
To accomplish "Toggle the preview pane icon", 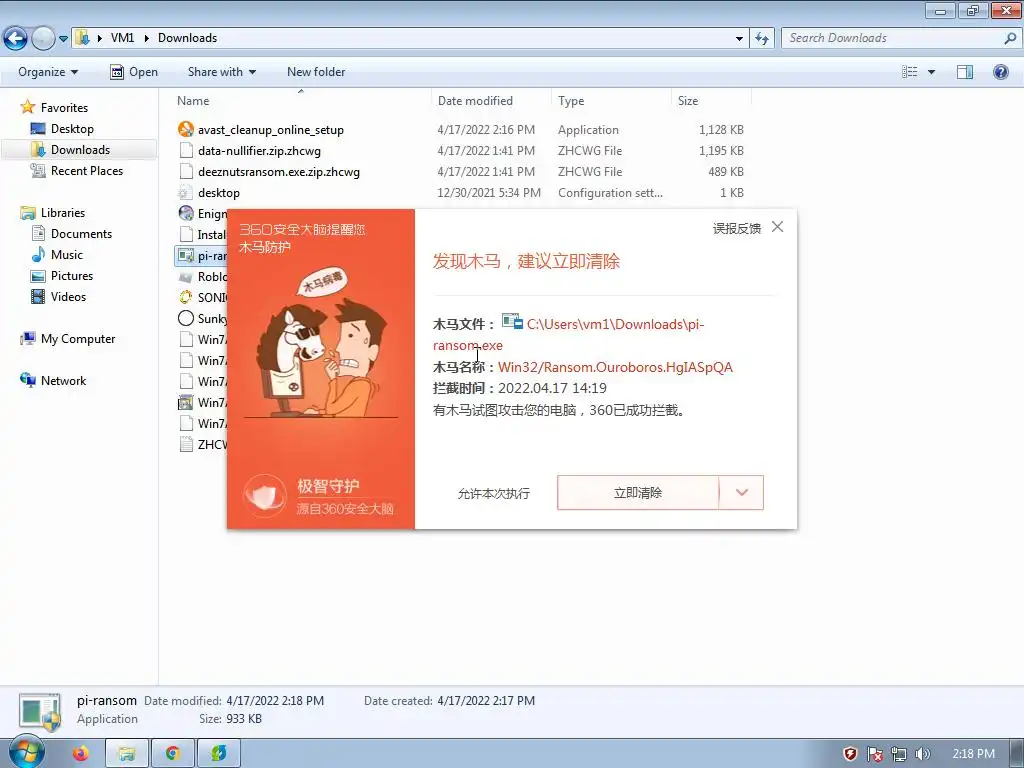I will click(x=965, y=72).
